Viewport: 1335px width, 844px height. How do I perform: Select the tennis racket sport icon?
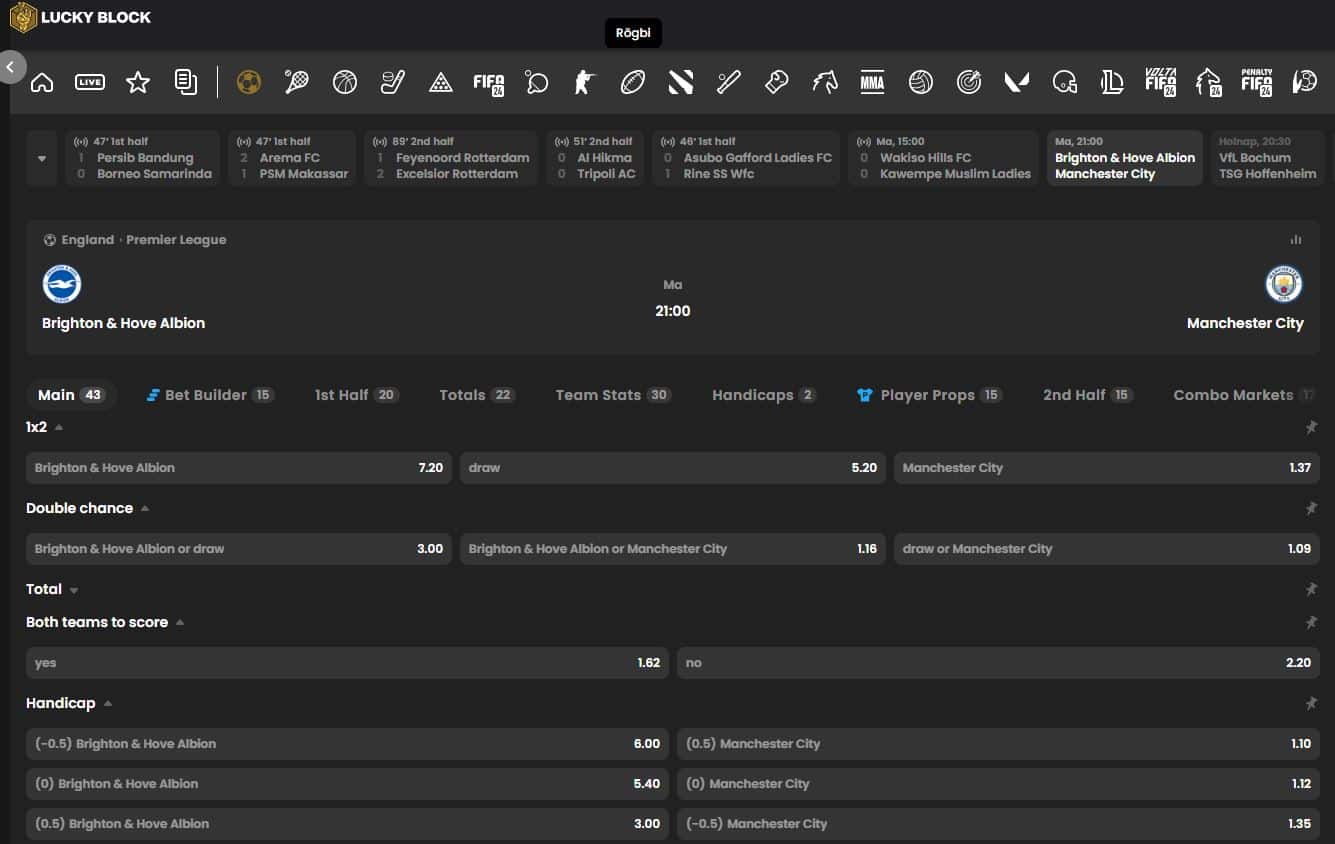[x=297, y=82]
